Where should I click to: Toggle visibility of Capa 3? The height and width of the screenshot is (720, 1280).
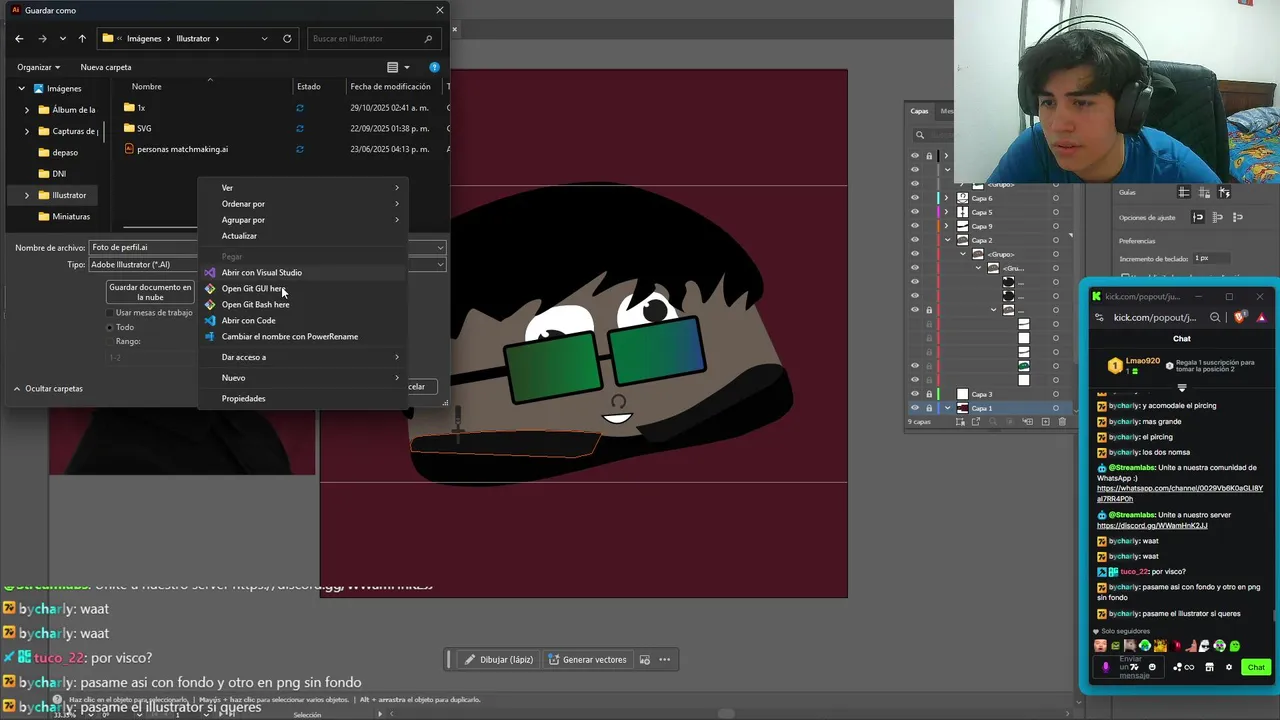point(914,394)
